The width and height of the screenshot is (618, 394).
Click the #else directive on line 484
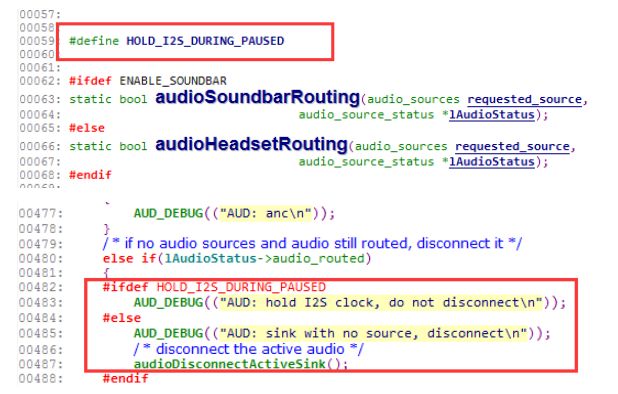coord(122,318)
